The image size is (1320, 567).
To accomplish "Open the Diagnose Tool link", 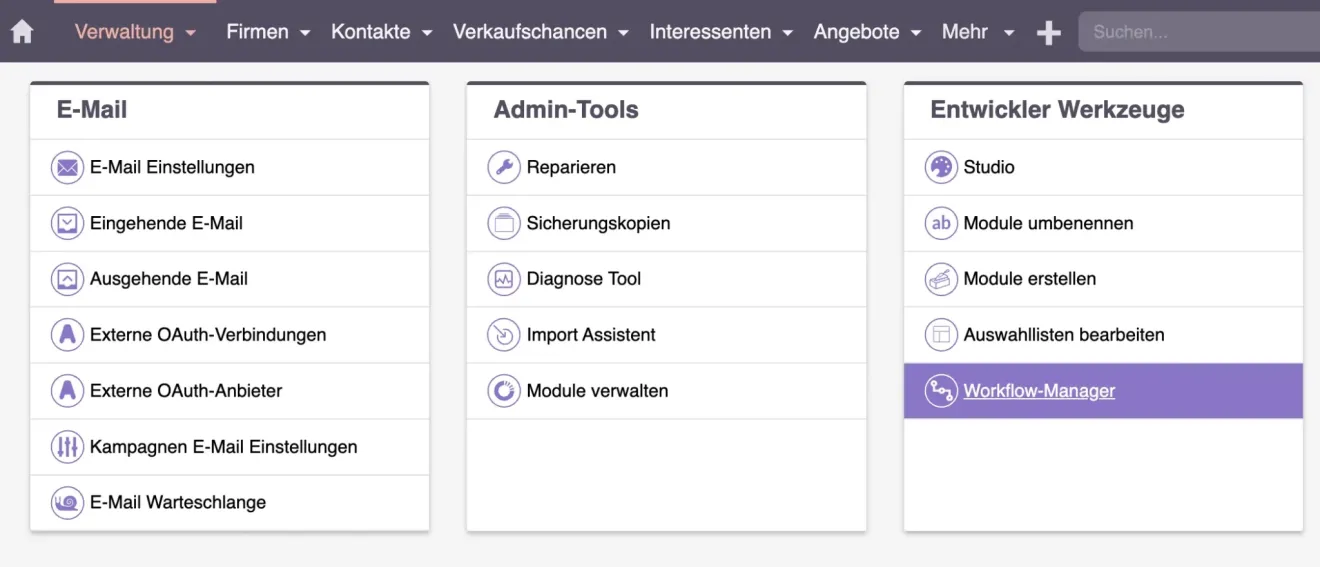I will click(584, 279).
